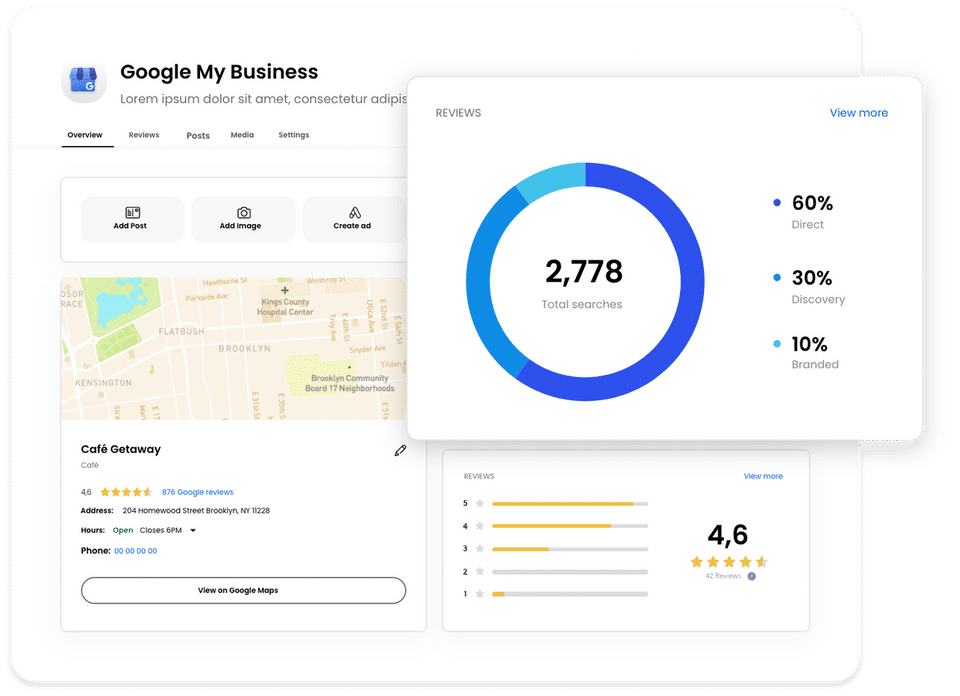
Task: Click the hospital cross marker on the map
Action: [x=285, y=290]
